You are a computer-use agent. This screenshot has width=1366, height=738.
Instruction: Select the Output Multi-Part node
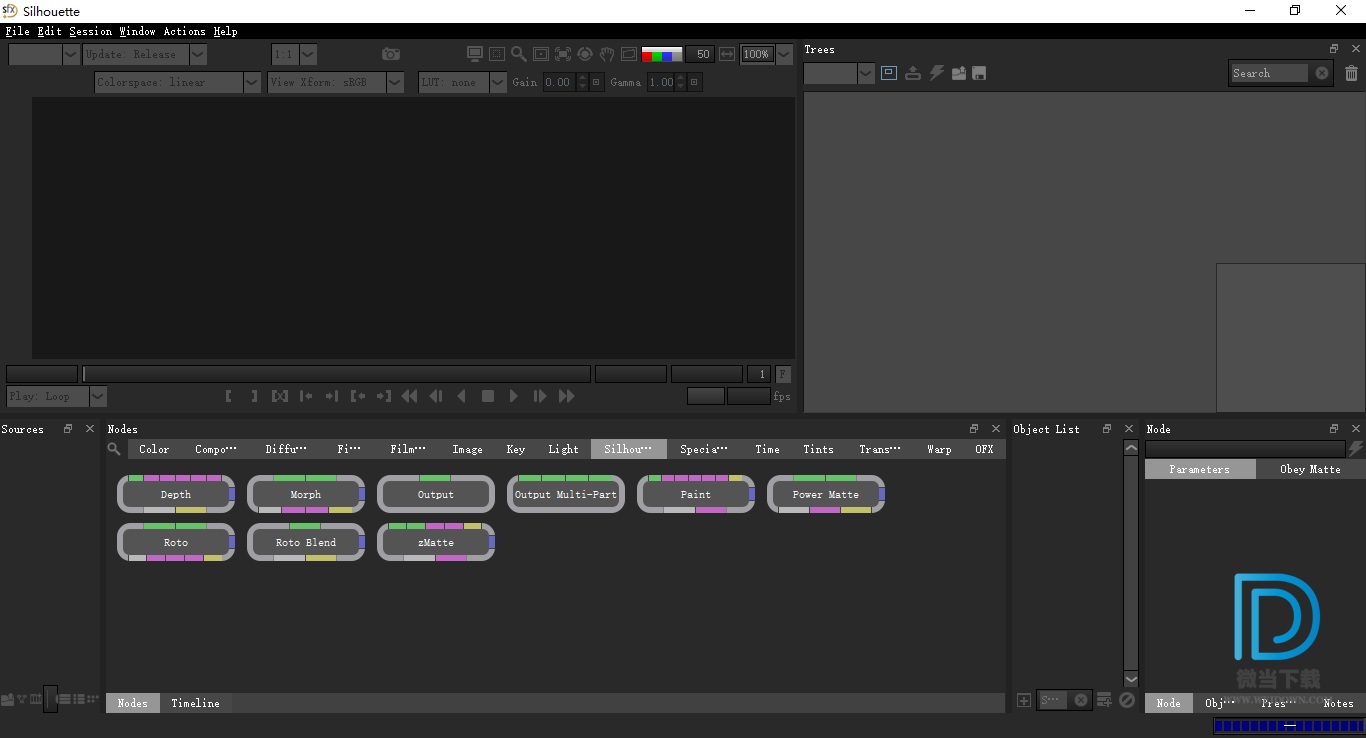pos(566,494)
